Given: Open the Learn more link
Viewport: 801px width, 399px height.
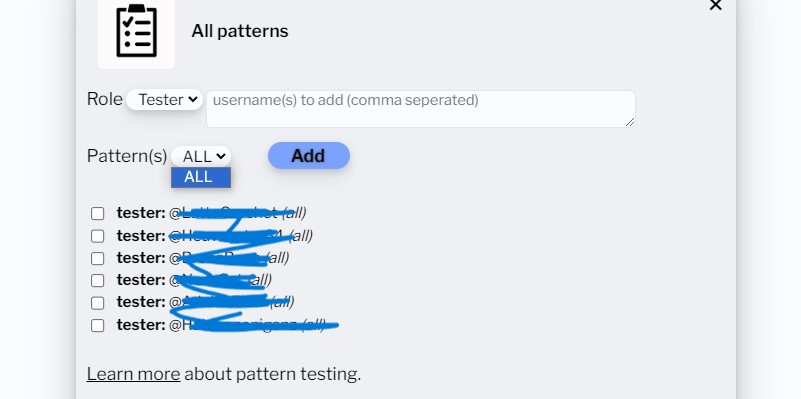Looking at the screenshot, I should click(133, 374).
